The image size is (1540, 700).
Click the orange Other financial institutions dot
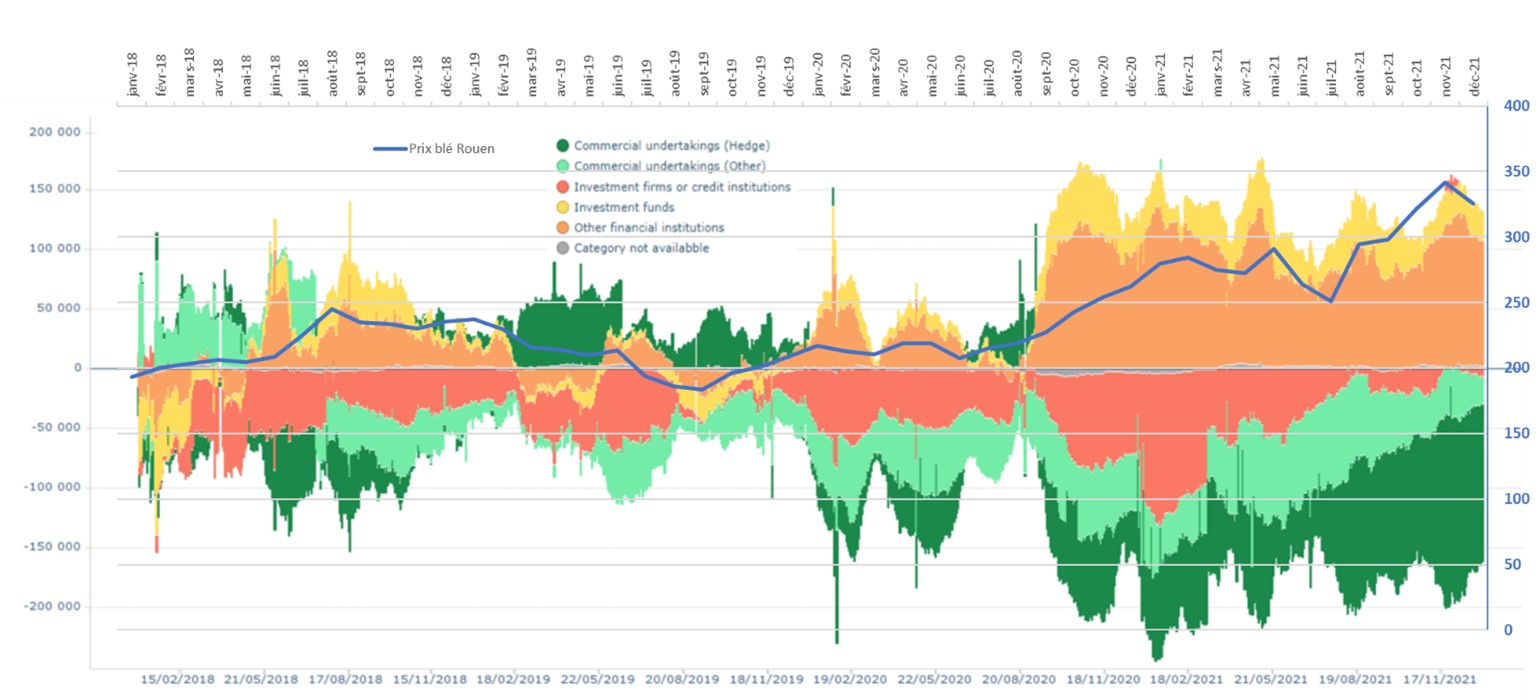click(563, 228)
